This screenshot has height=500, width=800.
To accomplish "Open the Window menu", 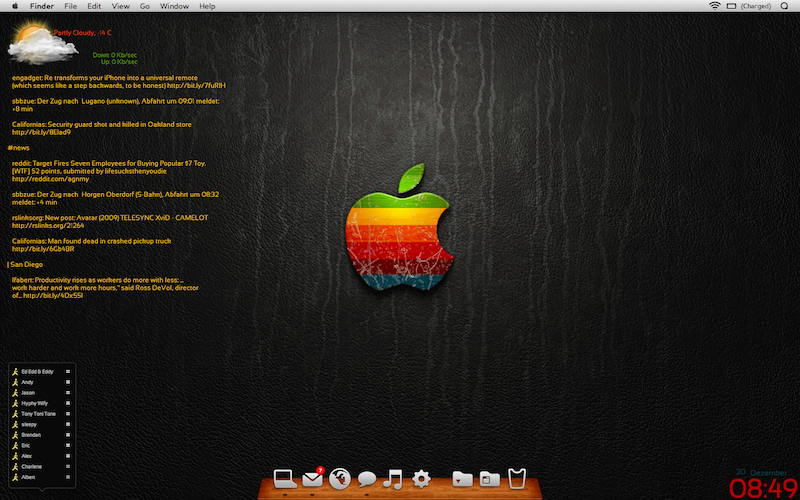I will (x=174, y=6).
